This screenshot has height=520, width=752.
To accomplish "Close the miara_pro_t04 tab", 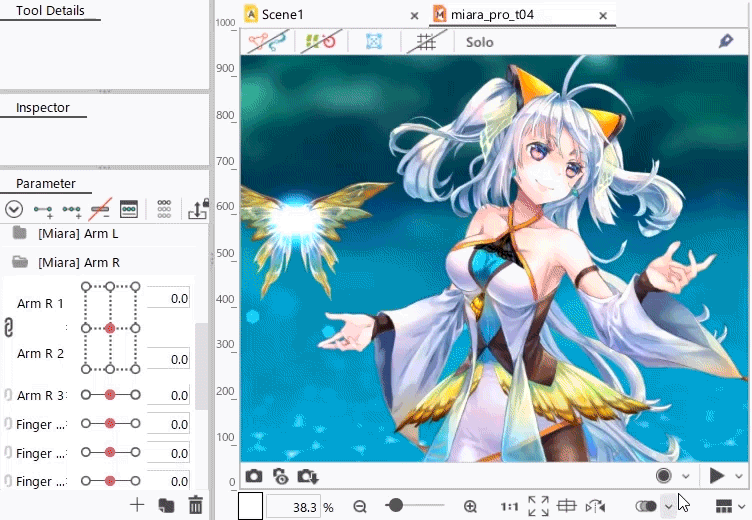I will click(603, 16).
